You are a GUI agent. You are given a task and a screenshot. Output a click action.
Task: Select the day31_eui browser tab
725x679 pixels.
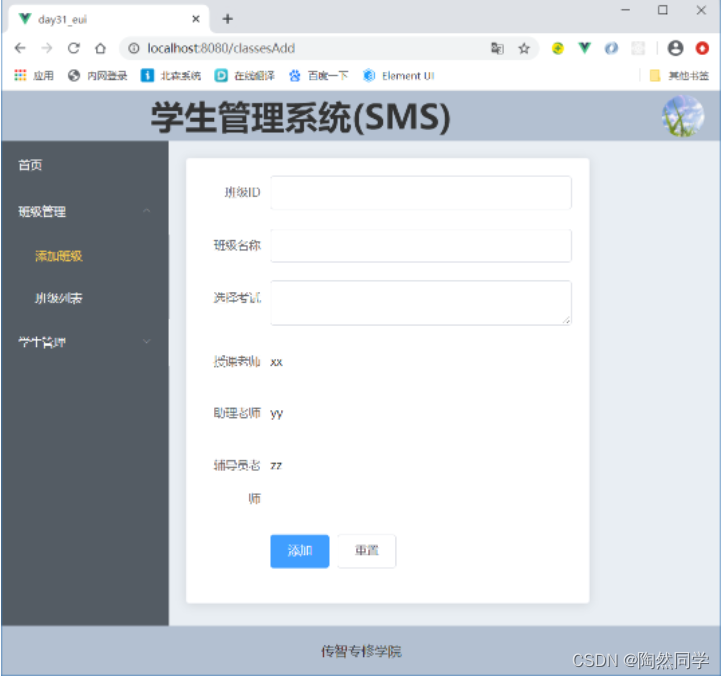pyautogui.click(x=109, y=19)
